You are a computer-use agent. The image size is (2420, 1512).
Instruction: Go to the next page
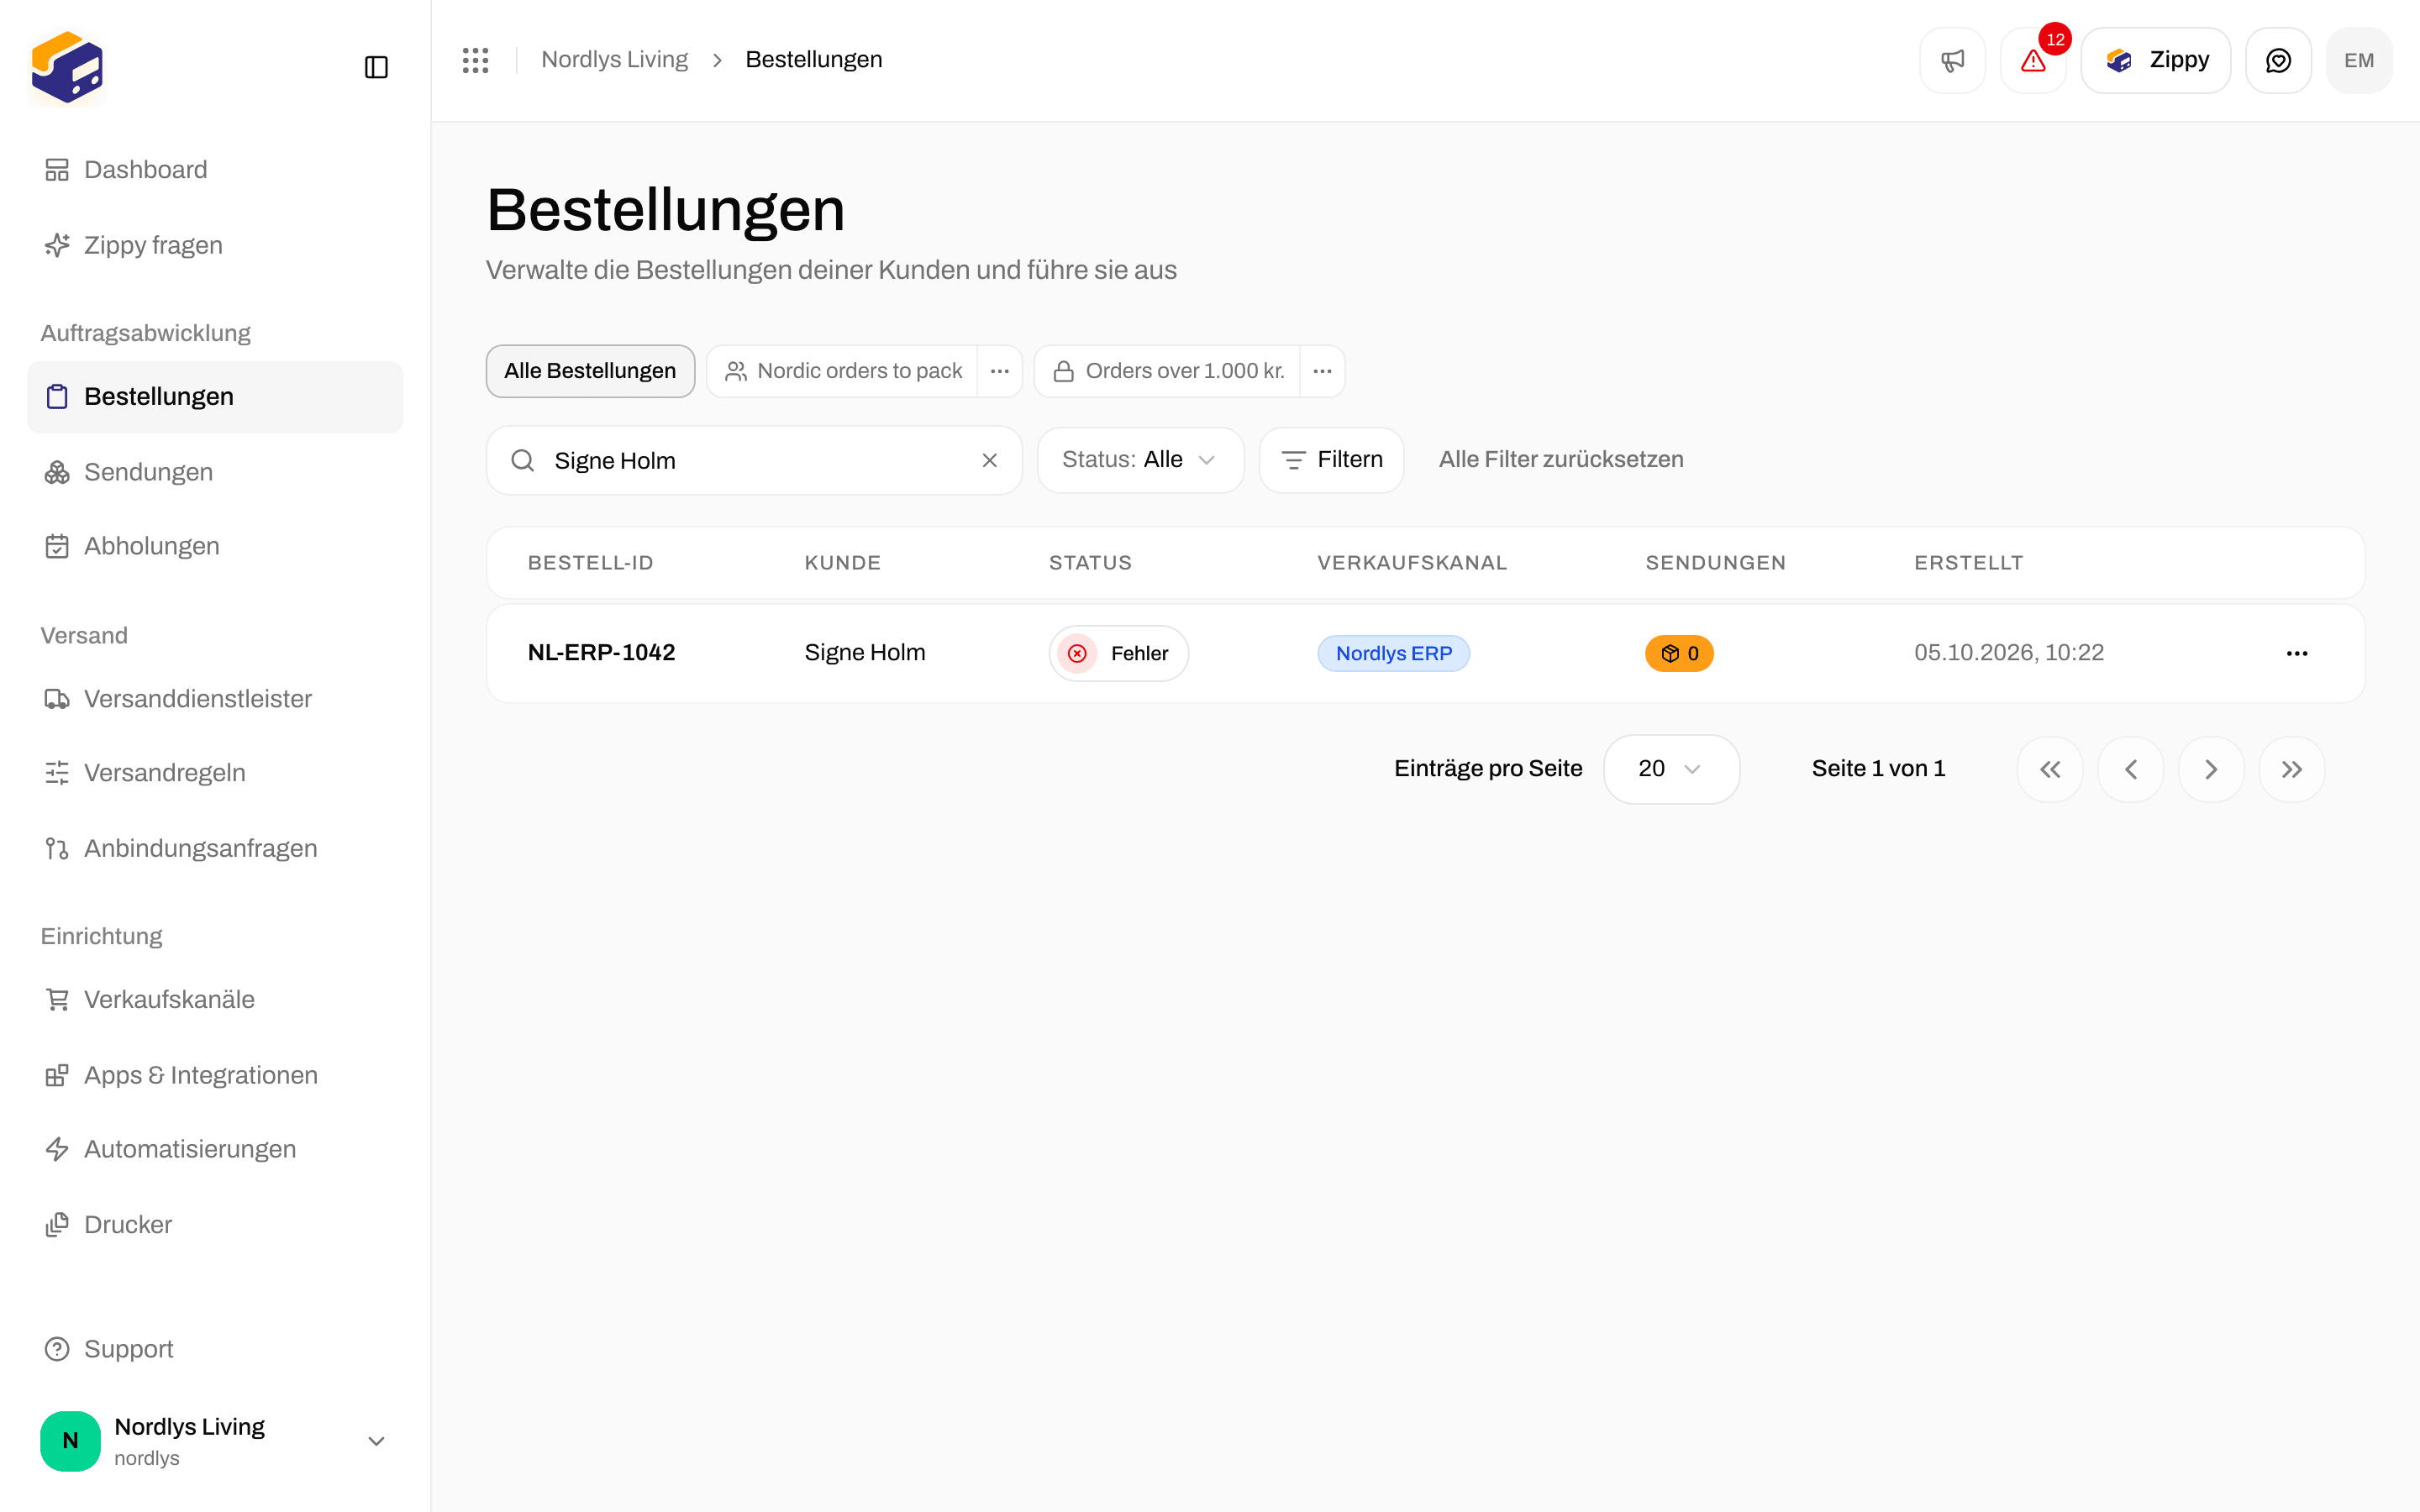(2211, 769)
